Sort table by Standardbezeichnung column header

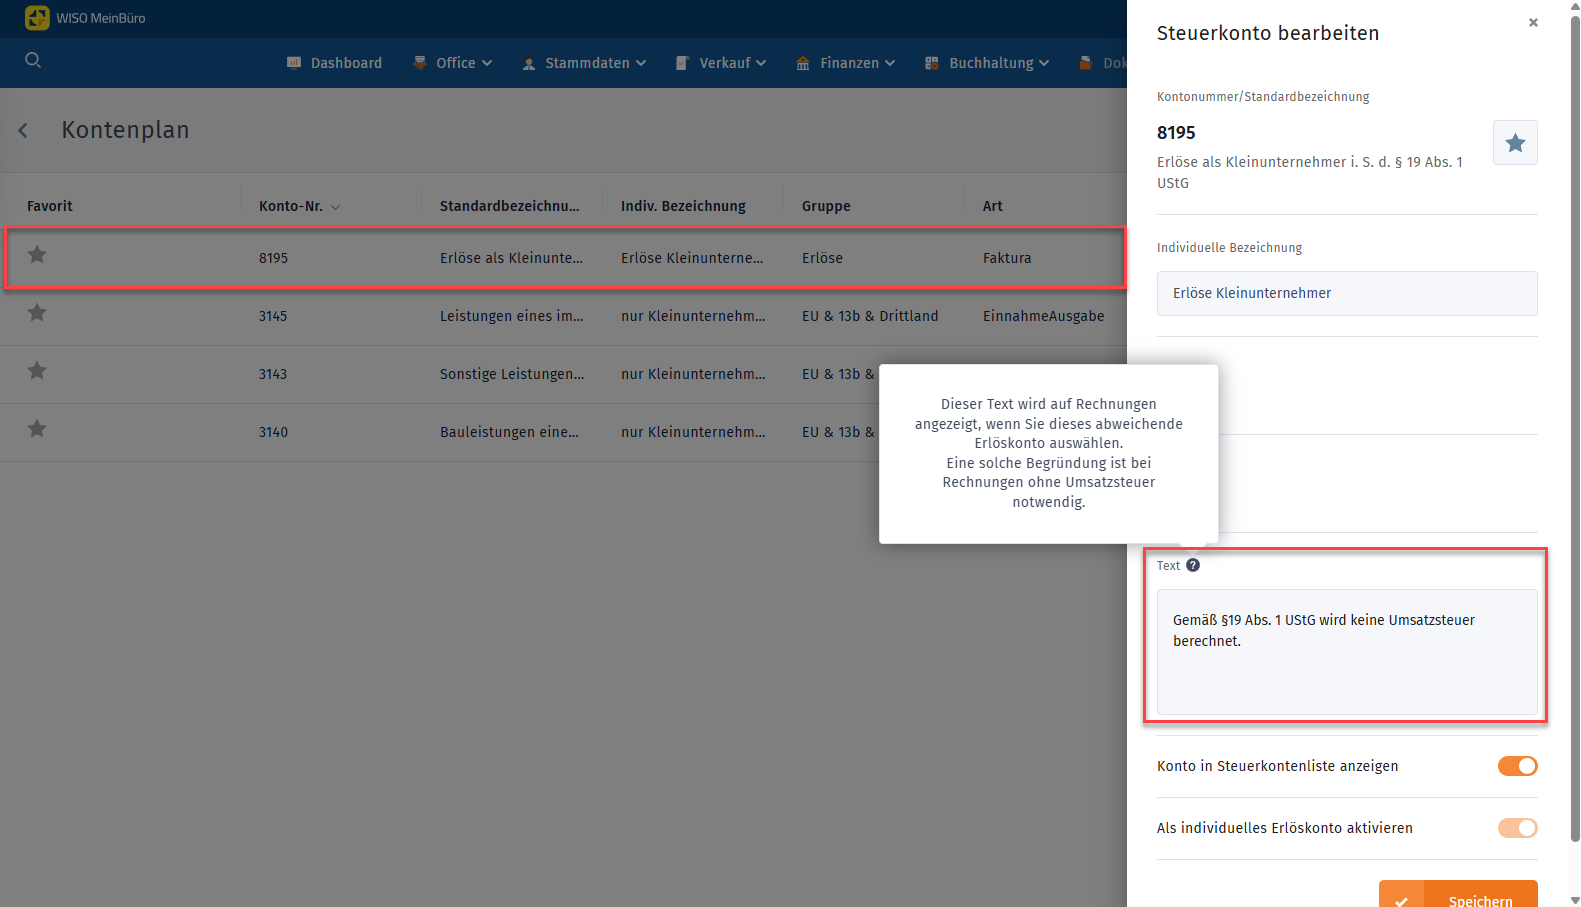510,206
